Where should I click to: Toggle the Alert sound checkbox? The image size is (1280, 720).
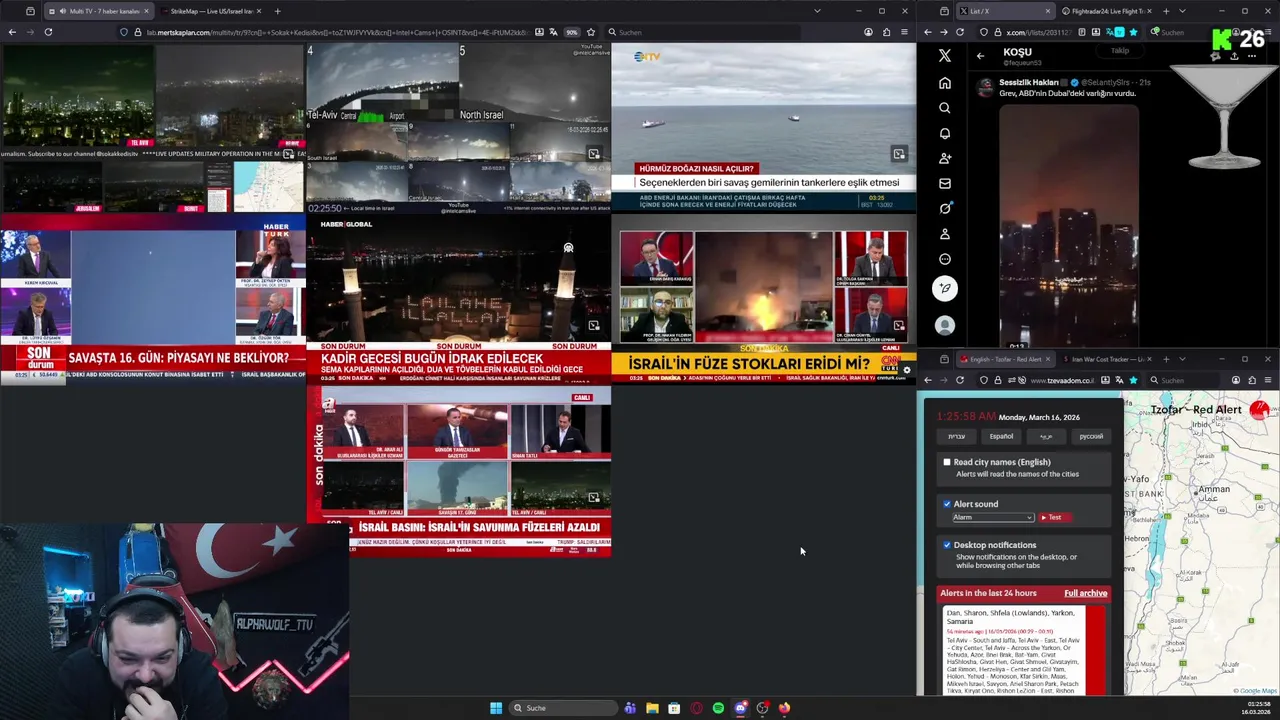pyautogui.click(x=947, y=504)
